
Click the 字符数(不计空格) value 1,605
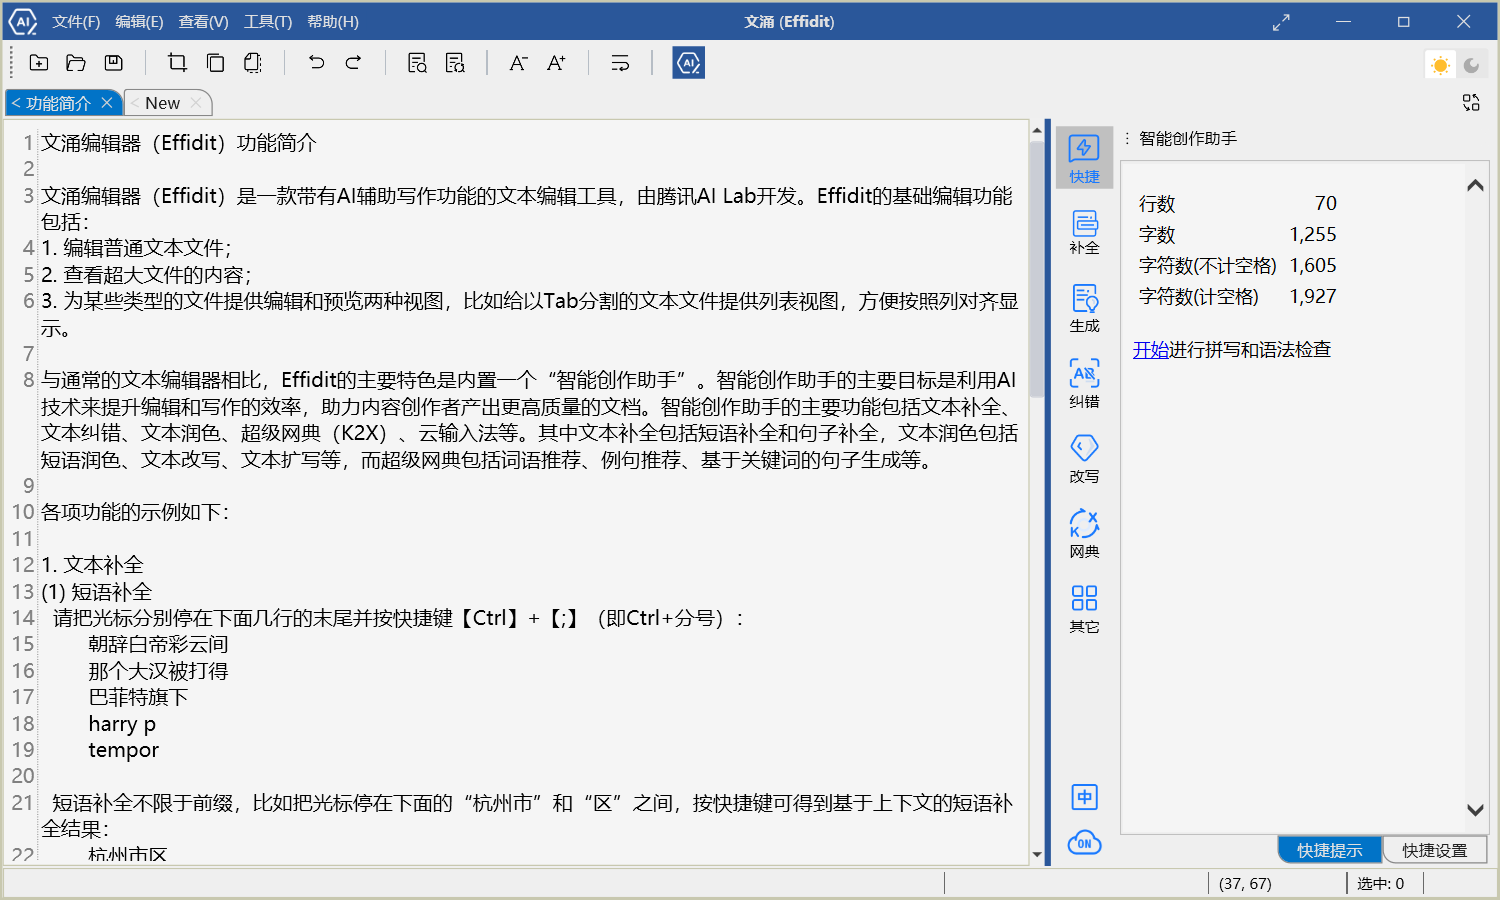[1313, 265]
